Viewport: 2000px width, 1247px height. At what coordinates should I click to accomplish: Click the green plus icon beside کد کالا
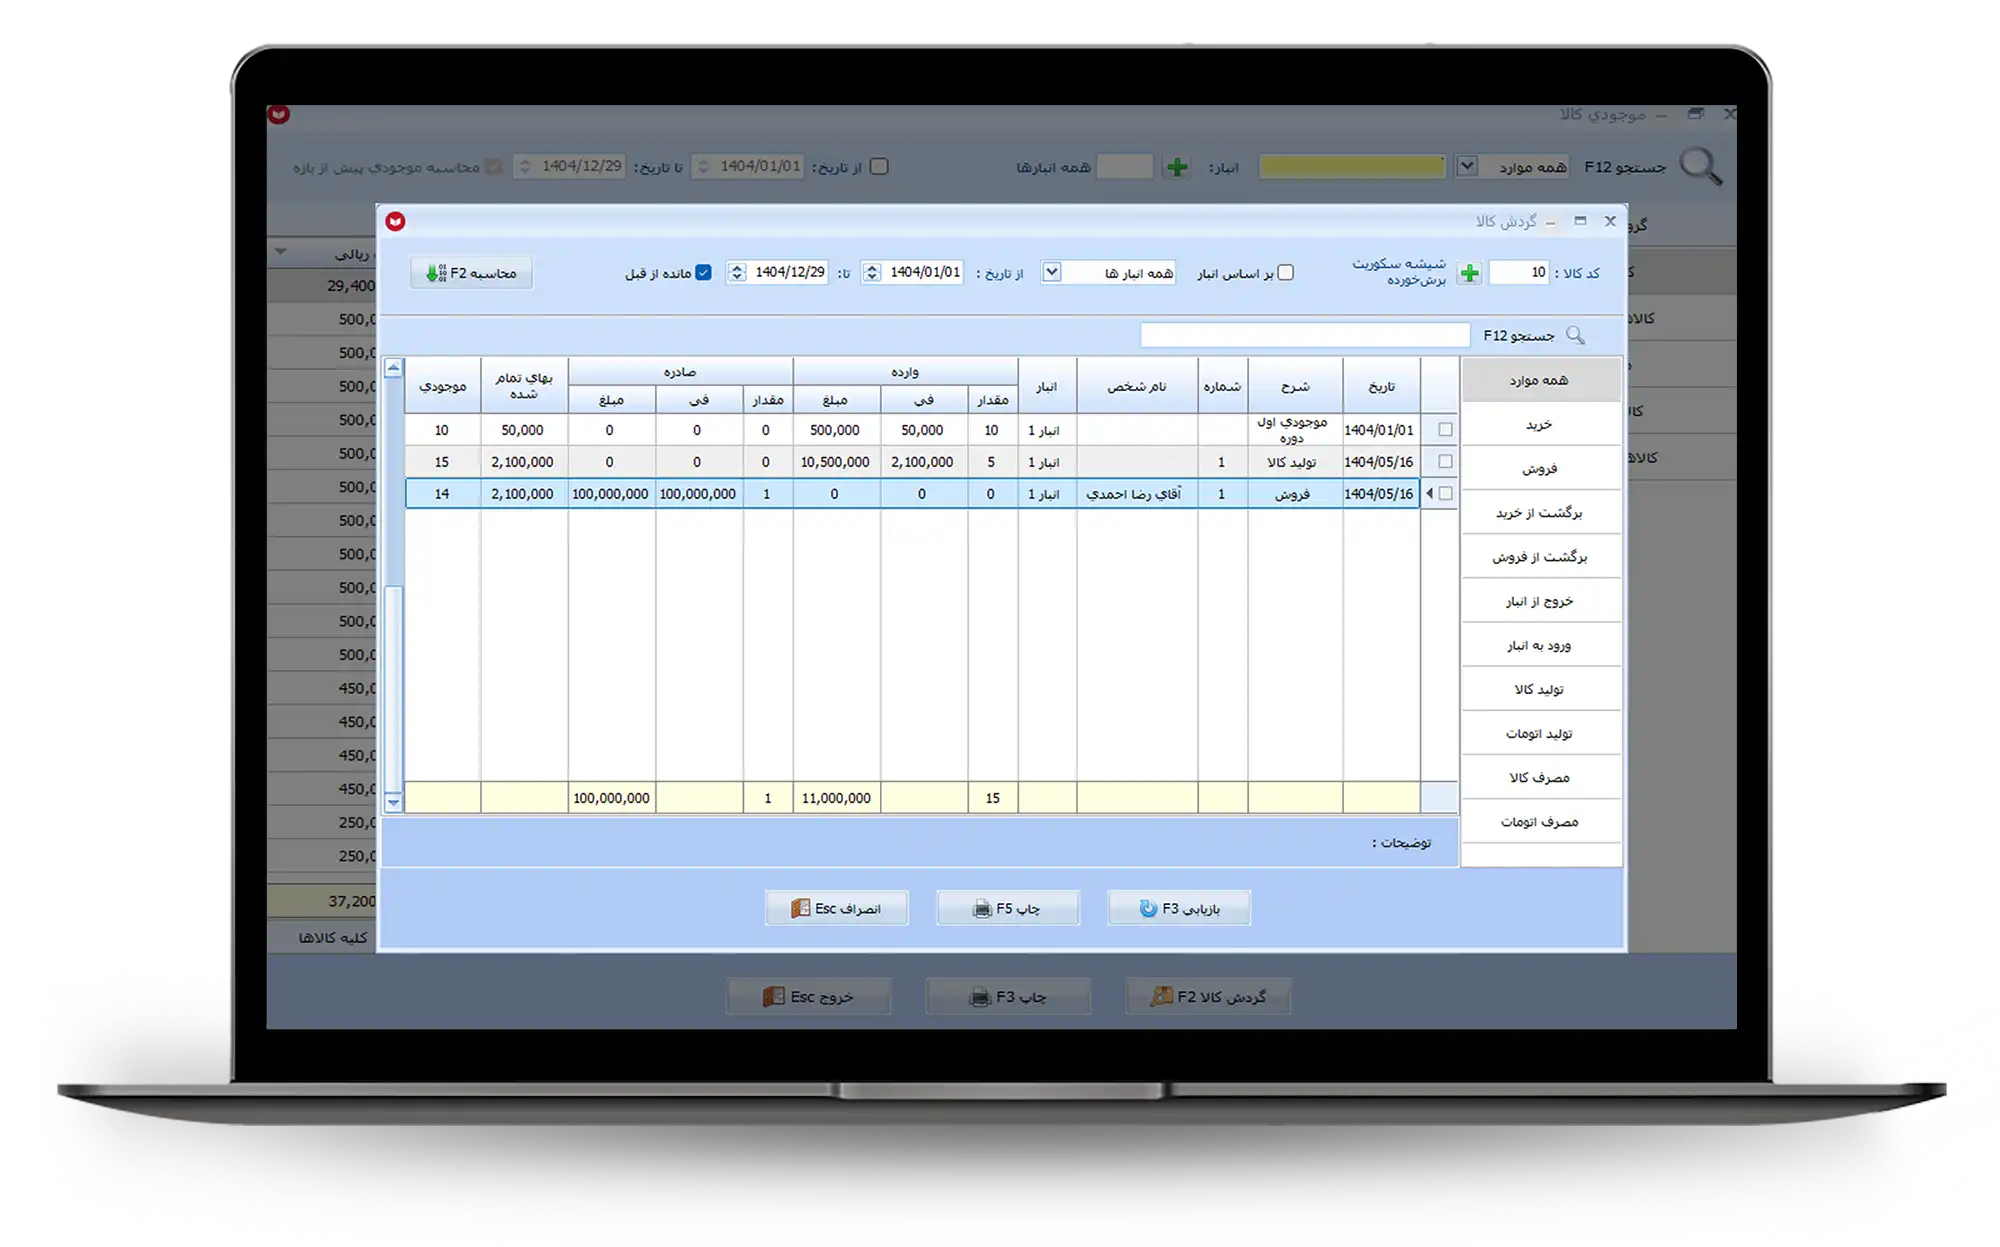pos(1469,273)
